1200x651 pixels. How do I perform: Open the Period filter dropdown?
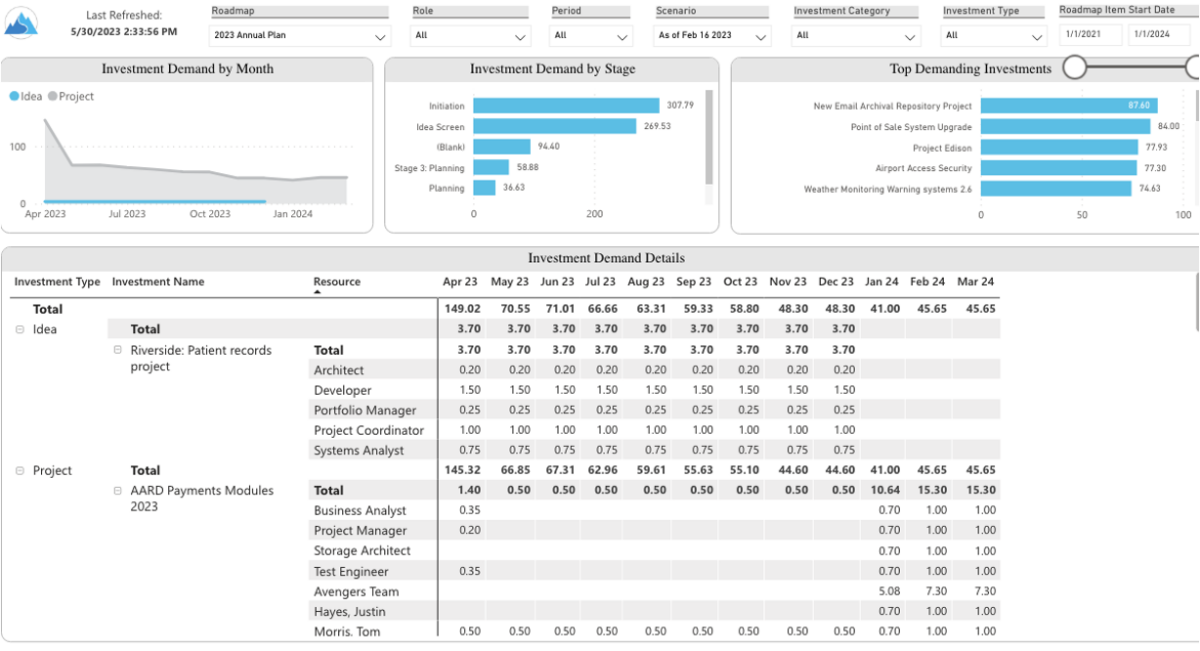coord(590,34)
